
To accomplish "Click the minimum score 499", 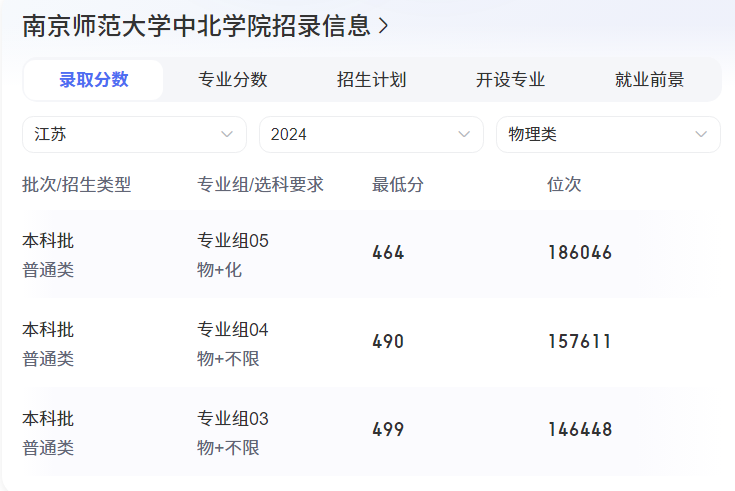I will (388, 430).
